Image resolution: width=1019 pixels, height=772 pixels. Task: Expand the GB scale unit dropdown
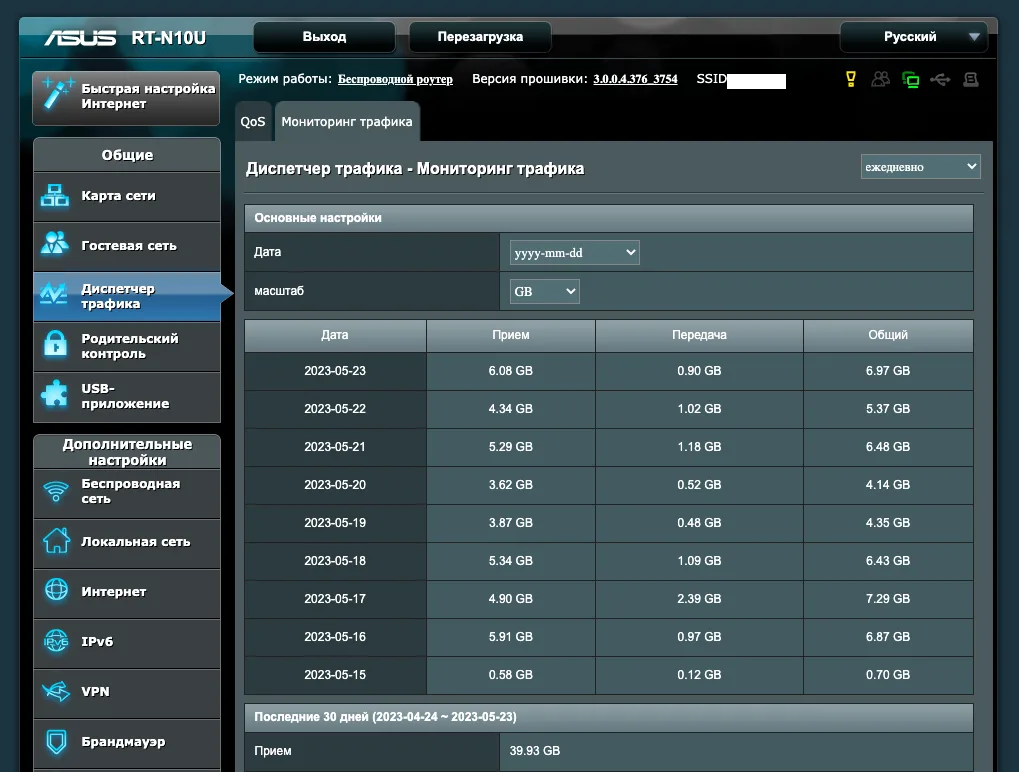click(x=544, y=291)
